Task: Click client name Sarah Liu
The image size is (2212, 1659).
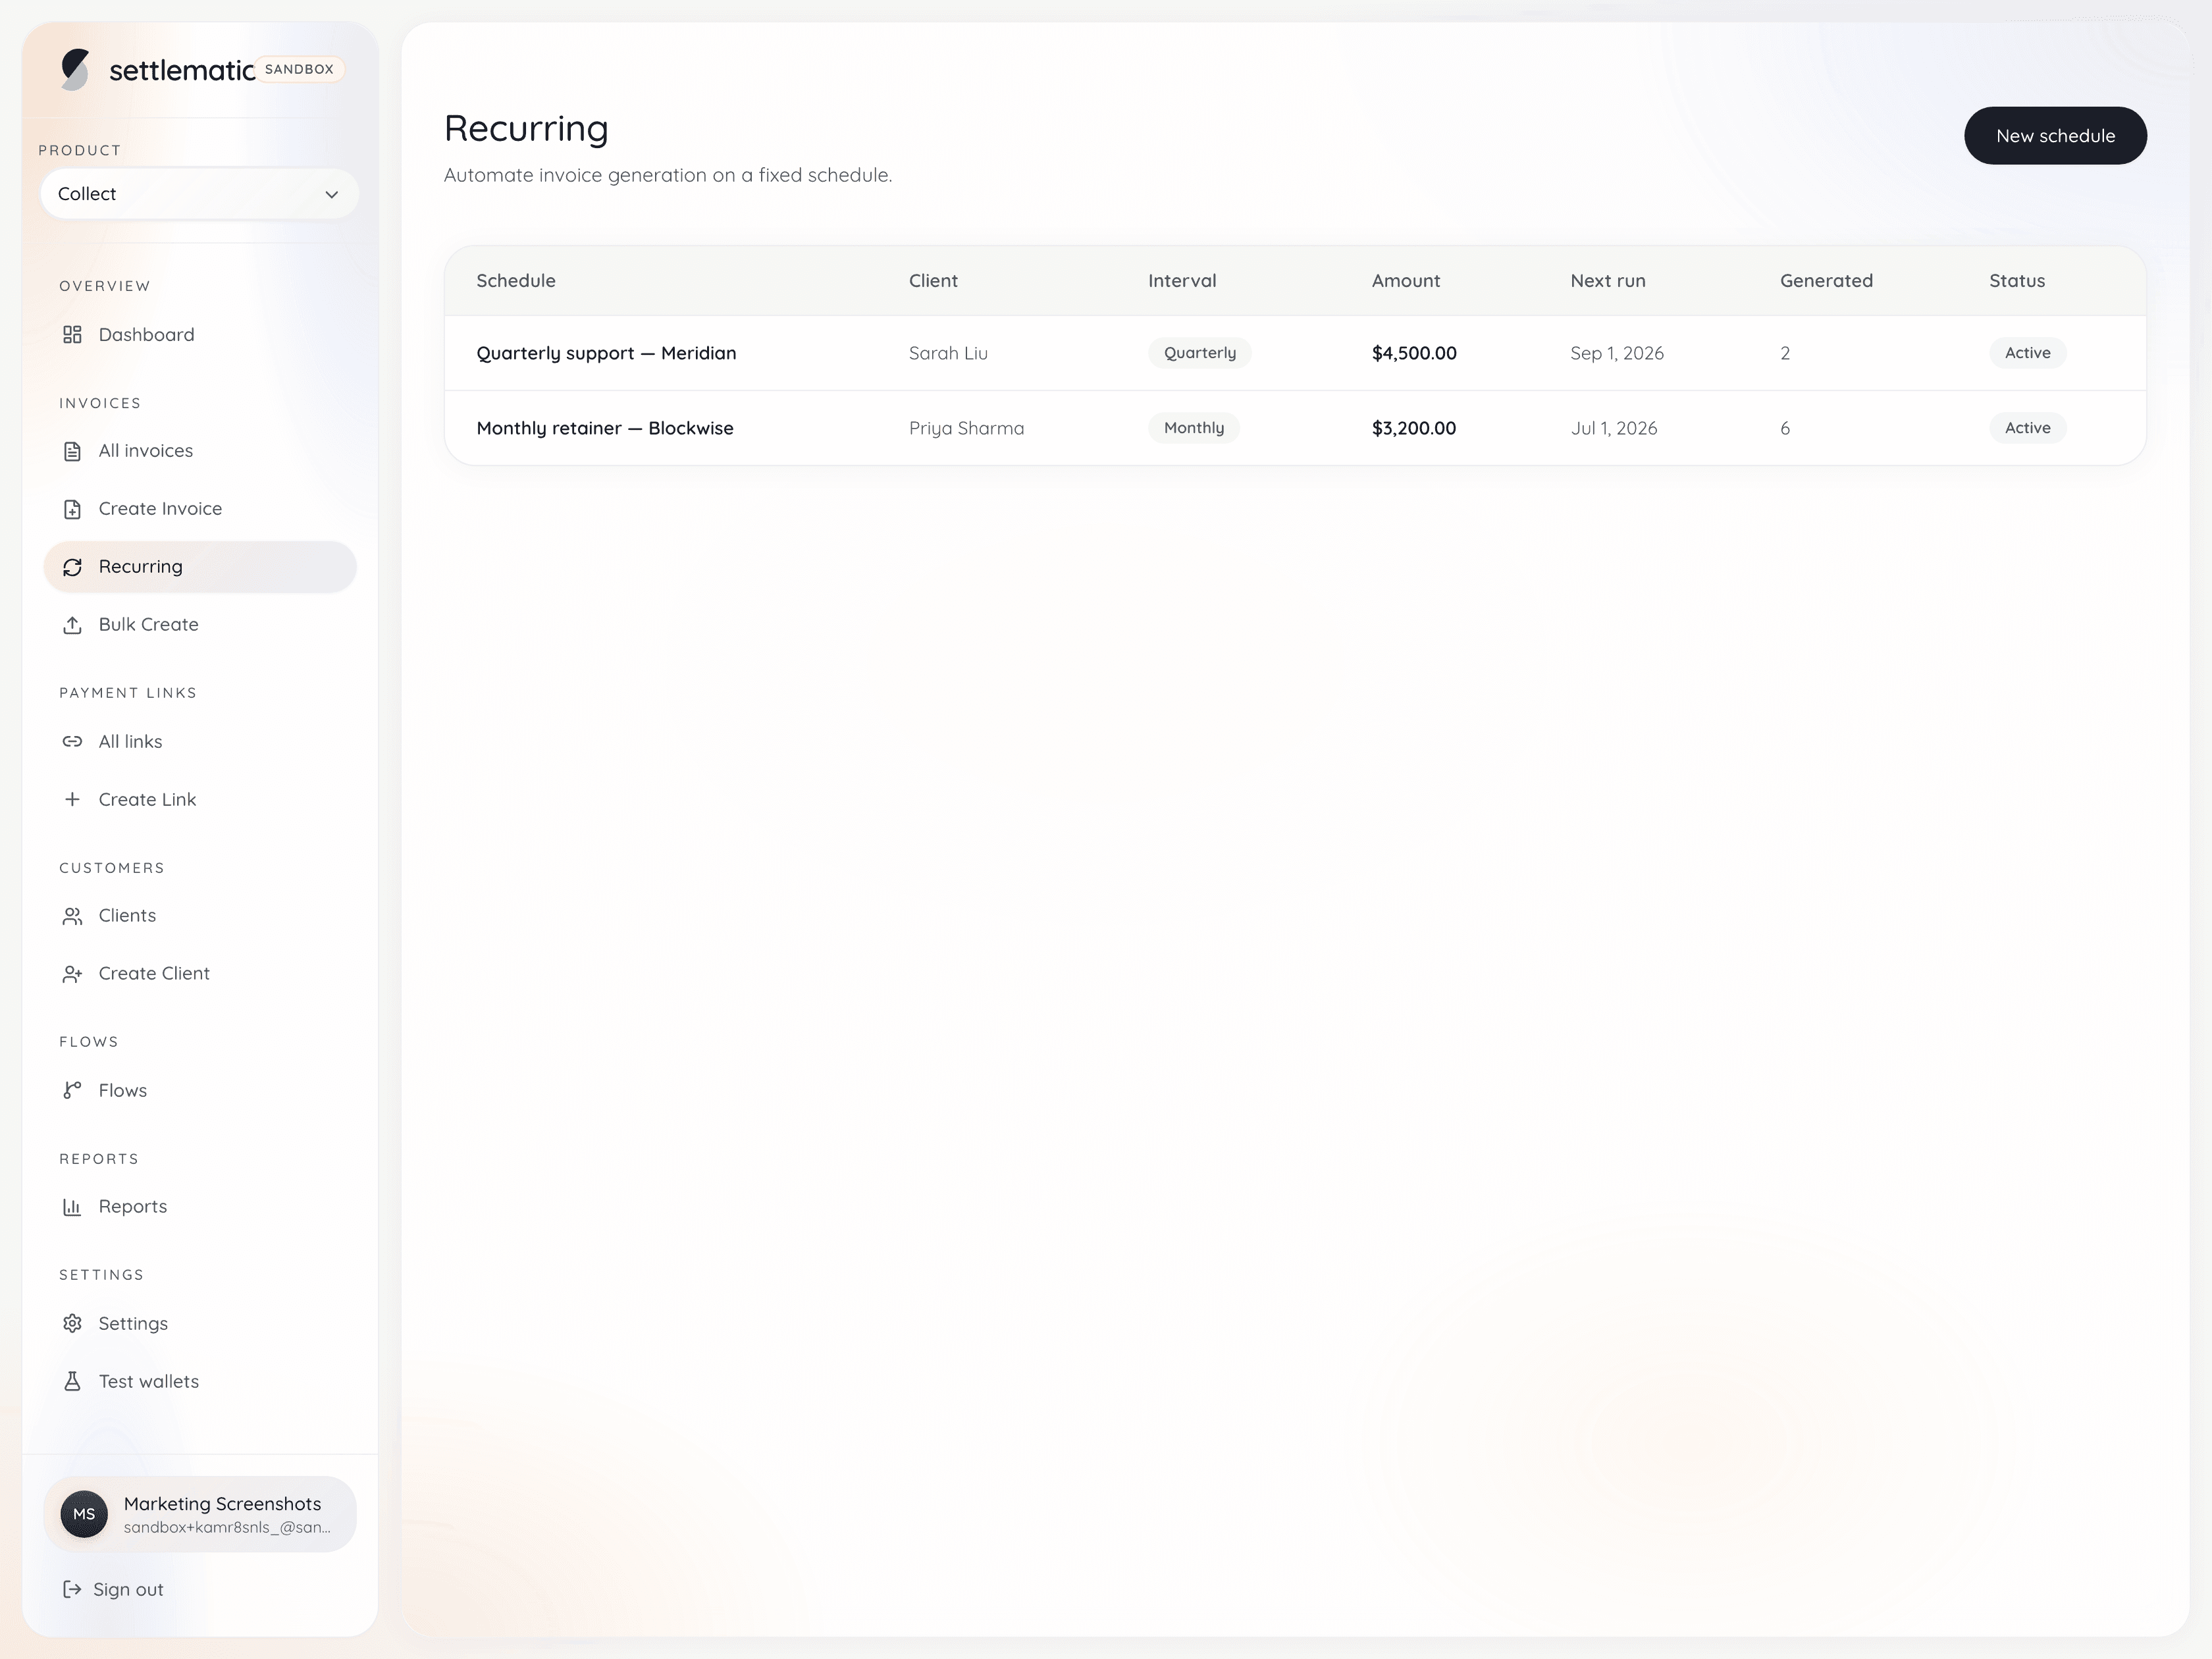Action: tap(948, 353)
